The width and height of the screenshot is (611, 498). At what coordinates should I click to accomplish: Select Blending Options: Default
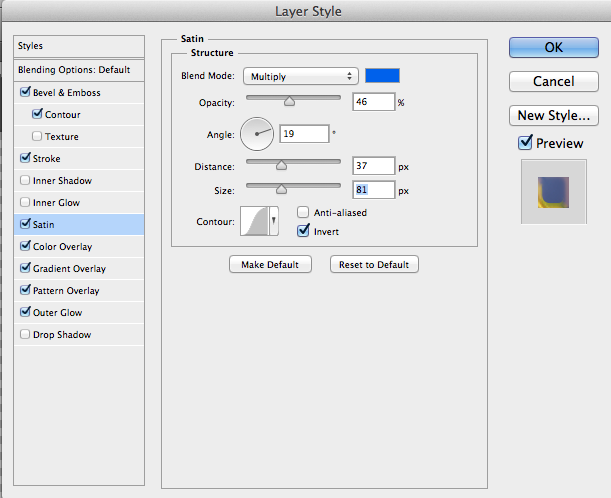click(79, 70)
